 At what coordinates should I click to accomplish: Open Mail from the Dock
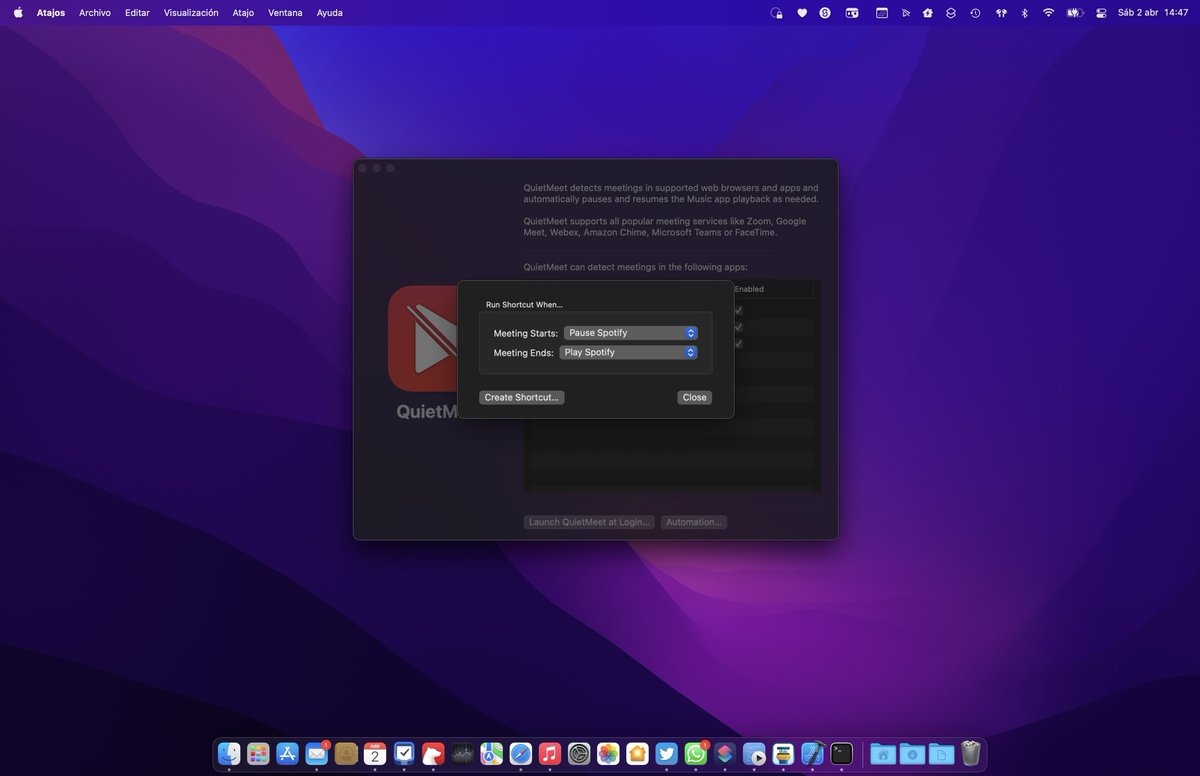click(317, 753)
